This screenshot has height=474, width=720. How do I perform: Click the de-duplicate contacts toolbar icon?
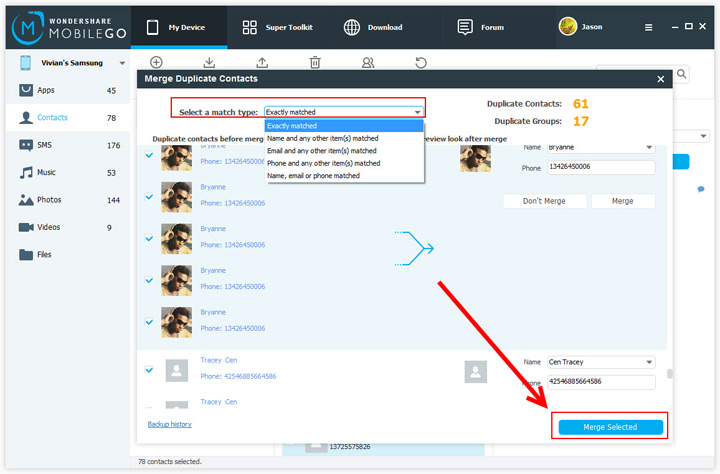pyautogui.click(x=368, y=62)
